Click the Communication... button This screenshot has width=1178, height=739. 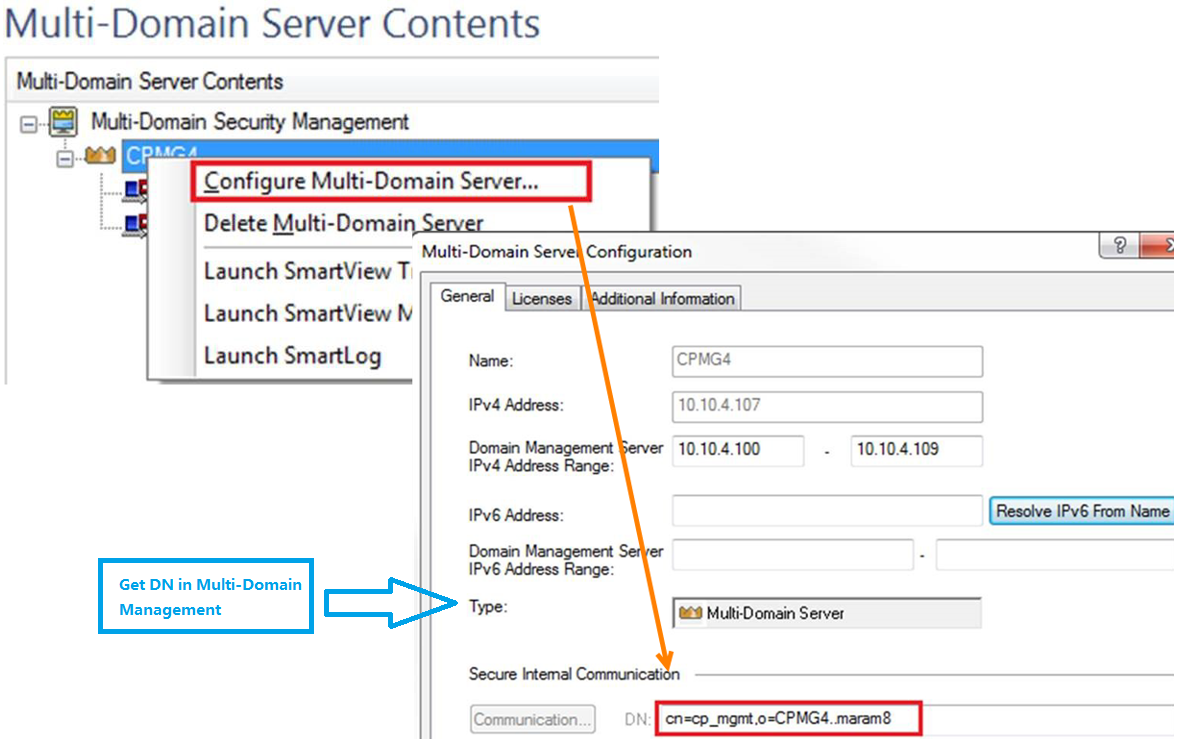[533, 719]
